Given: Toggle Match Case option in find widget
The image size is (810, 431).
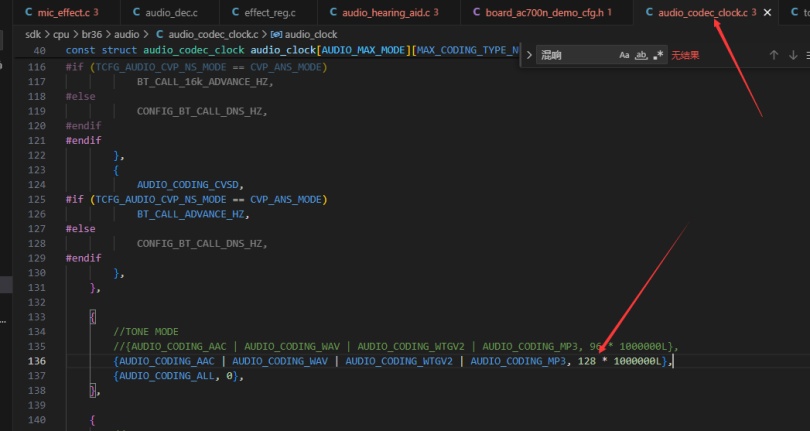Looking at the screenshot, I should coord(624,55).
